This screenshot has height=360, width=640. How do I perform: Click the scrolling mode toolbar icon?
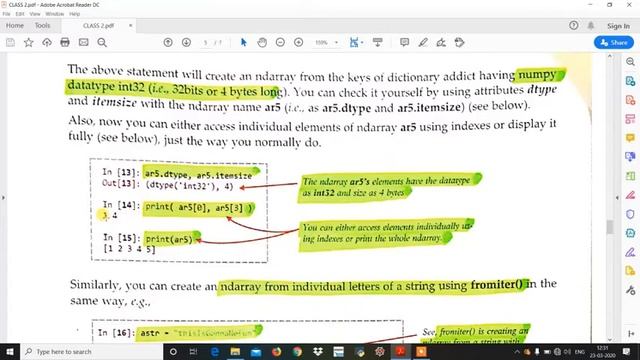click(x=378, y=42)
